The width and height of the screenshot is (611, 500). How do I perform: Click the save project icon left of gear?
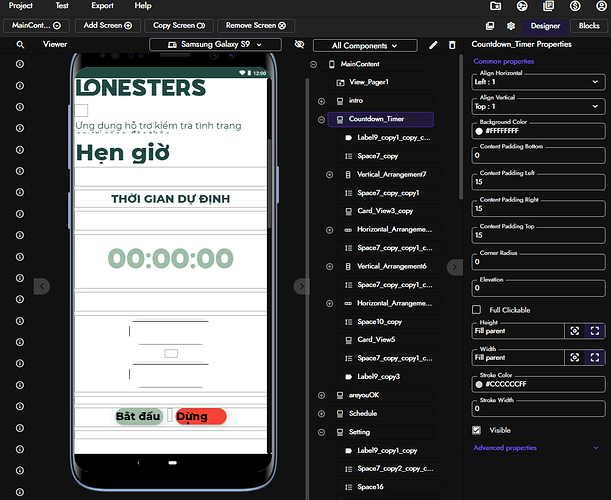490,25
